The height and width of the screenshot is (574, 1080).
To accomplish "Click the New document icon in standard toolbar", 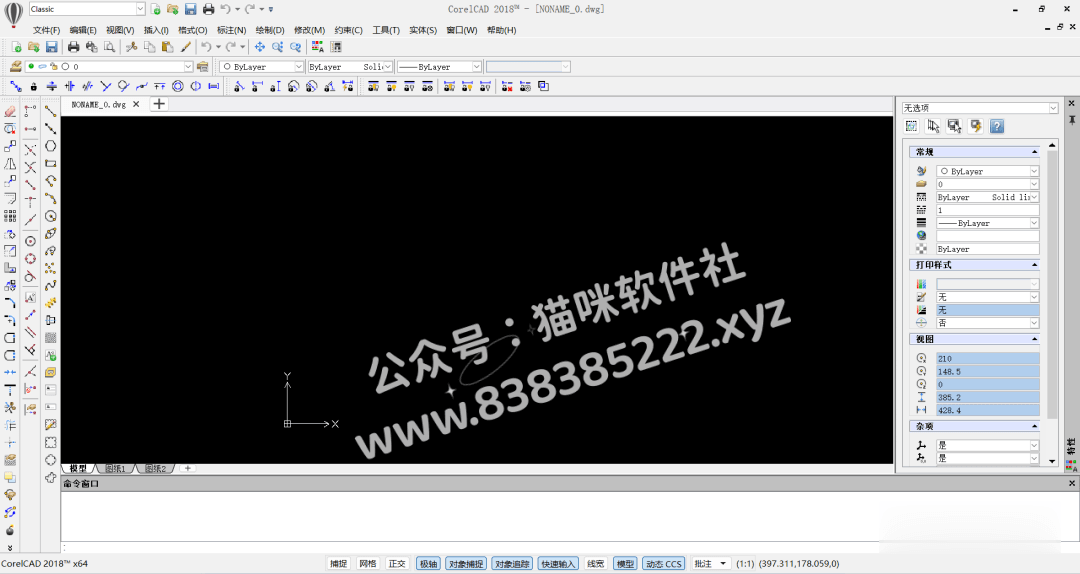I will click(x=16, y=47).
